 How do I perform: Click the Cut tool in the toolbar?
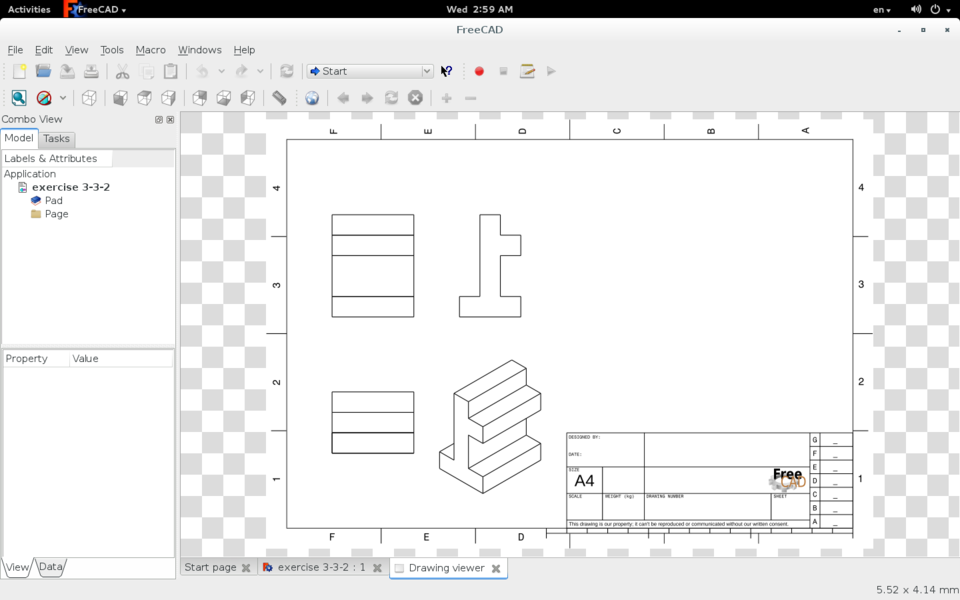pyautogui.click(x=122, y=71)
